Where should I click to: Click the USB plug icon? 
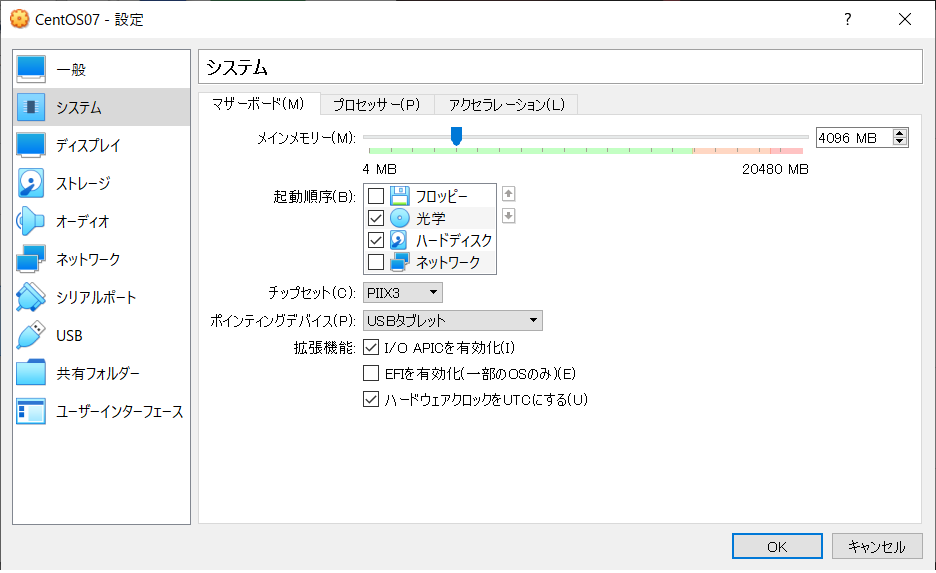click(x=31, y=335)
